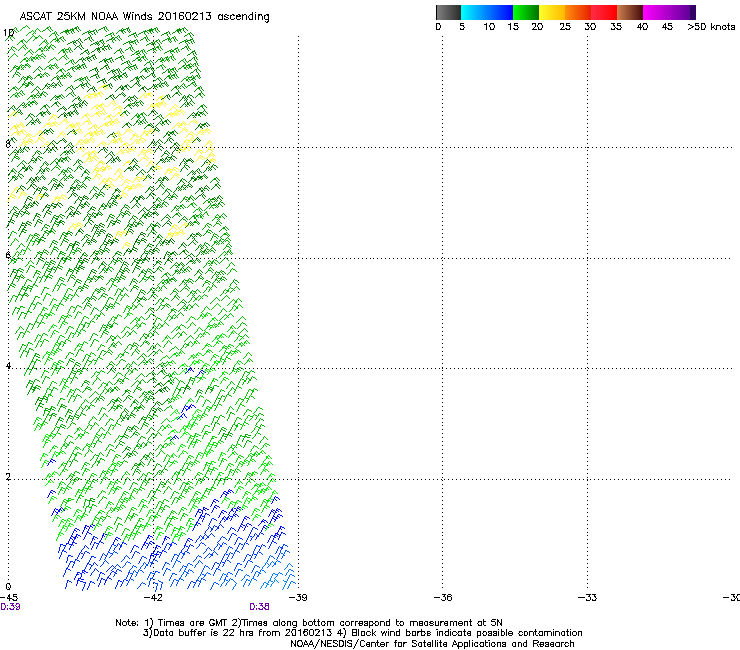Click the latitude label 6 on axis
The image size is (740, 650).
[8, 255]
